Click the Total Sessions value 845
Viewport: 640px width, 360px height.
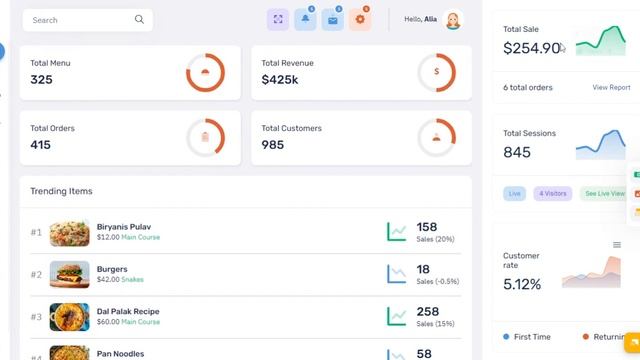(517, 152)
